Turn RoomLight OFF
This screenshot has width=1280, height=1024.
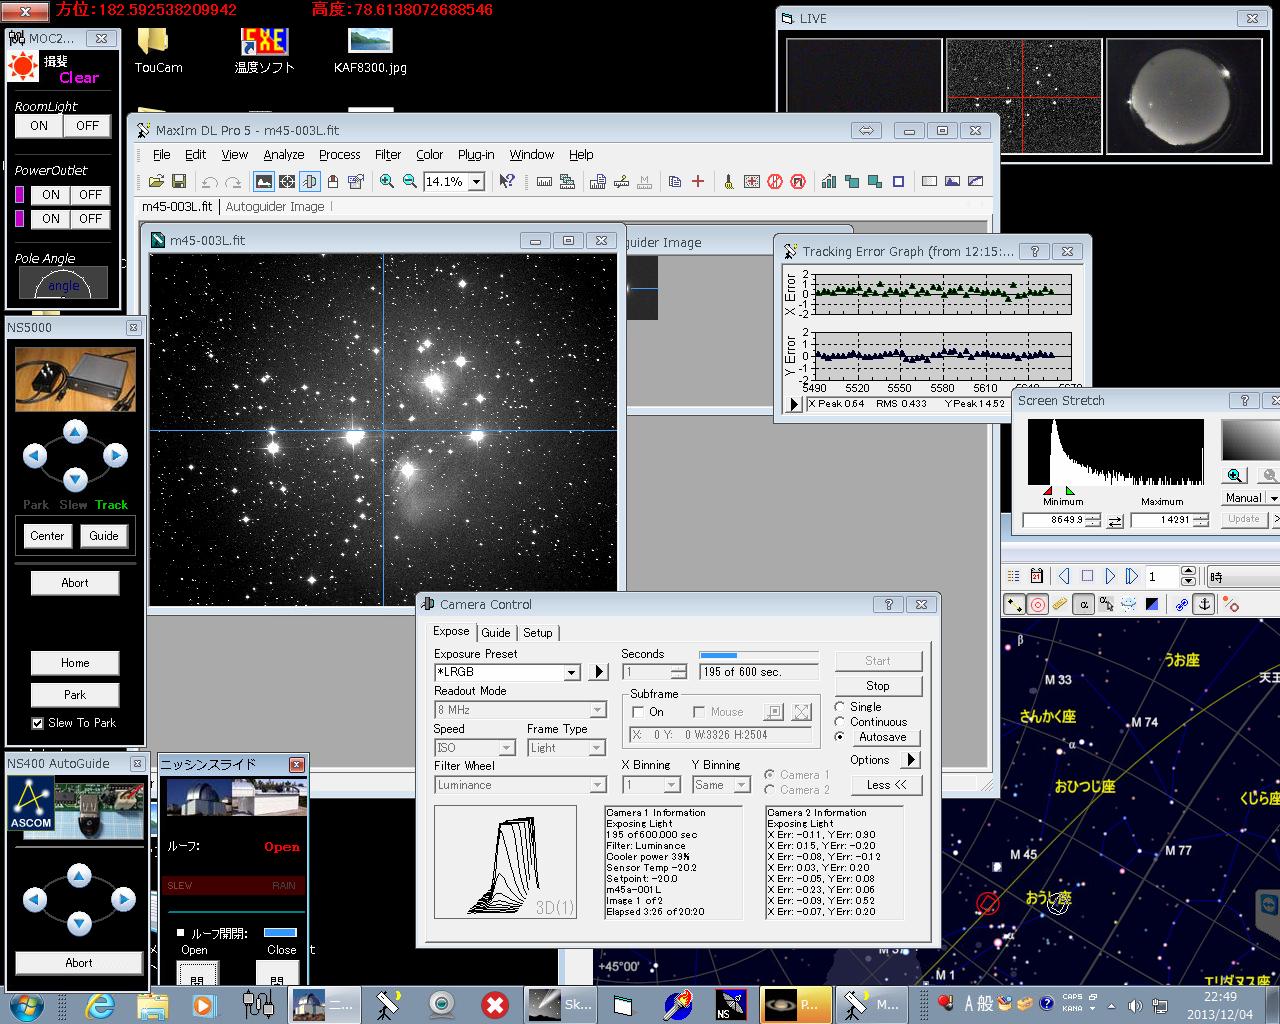(x=87, y=126)
